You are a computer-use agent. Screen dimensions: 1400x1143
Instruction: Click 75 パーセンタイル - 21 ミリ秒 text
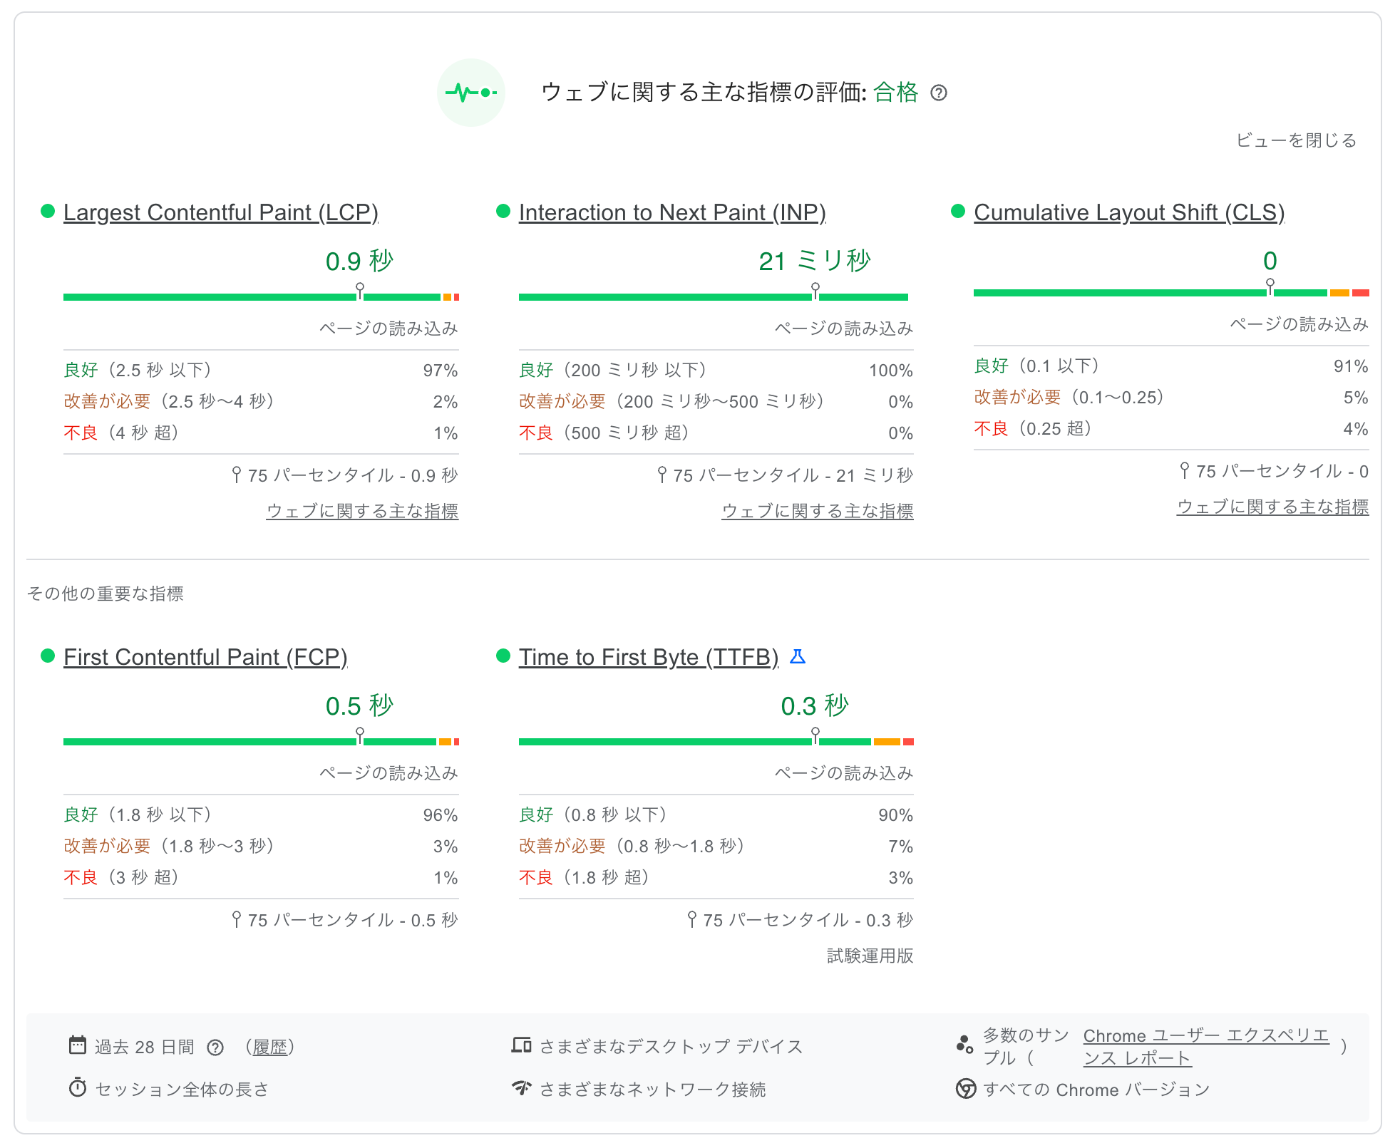click(793, 476)
